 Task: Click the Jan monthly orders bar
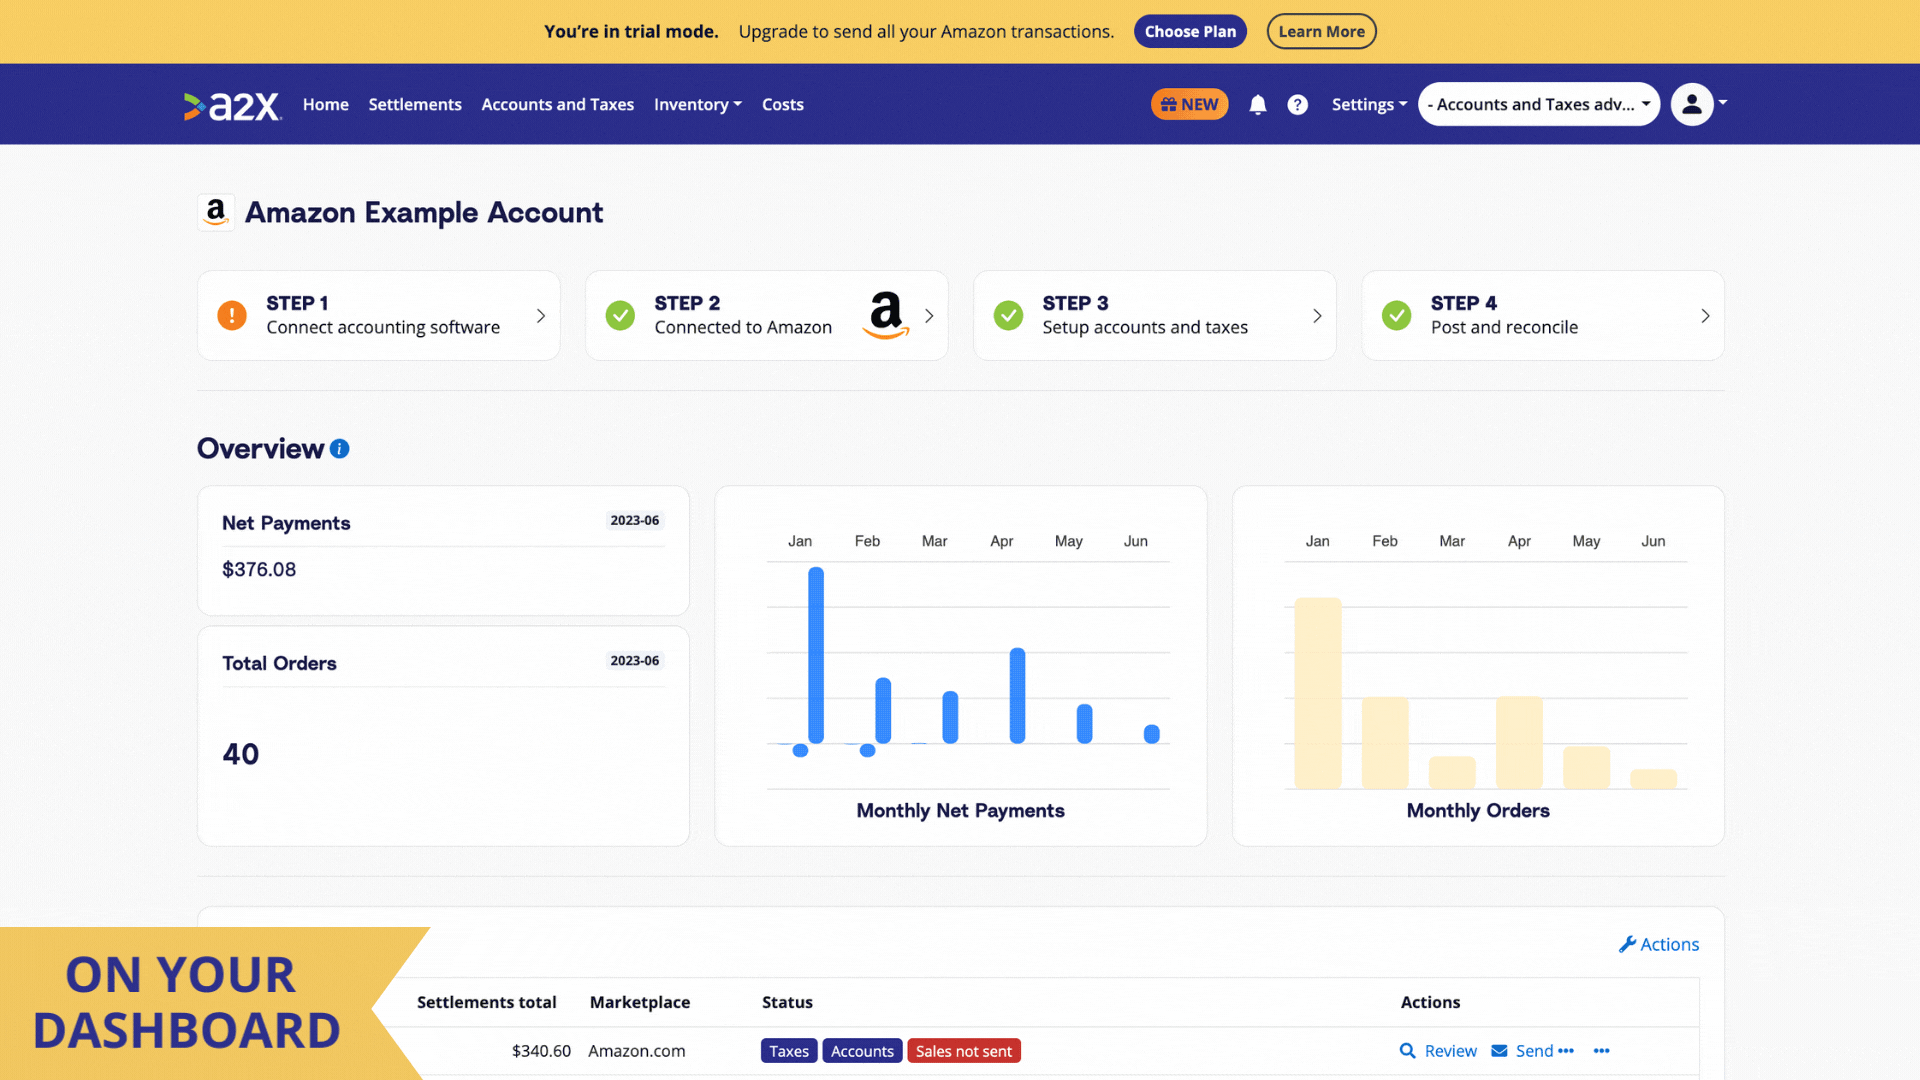click(x=1317, y=693)
